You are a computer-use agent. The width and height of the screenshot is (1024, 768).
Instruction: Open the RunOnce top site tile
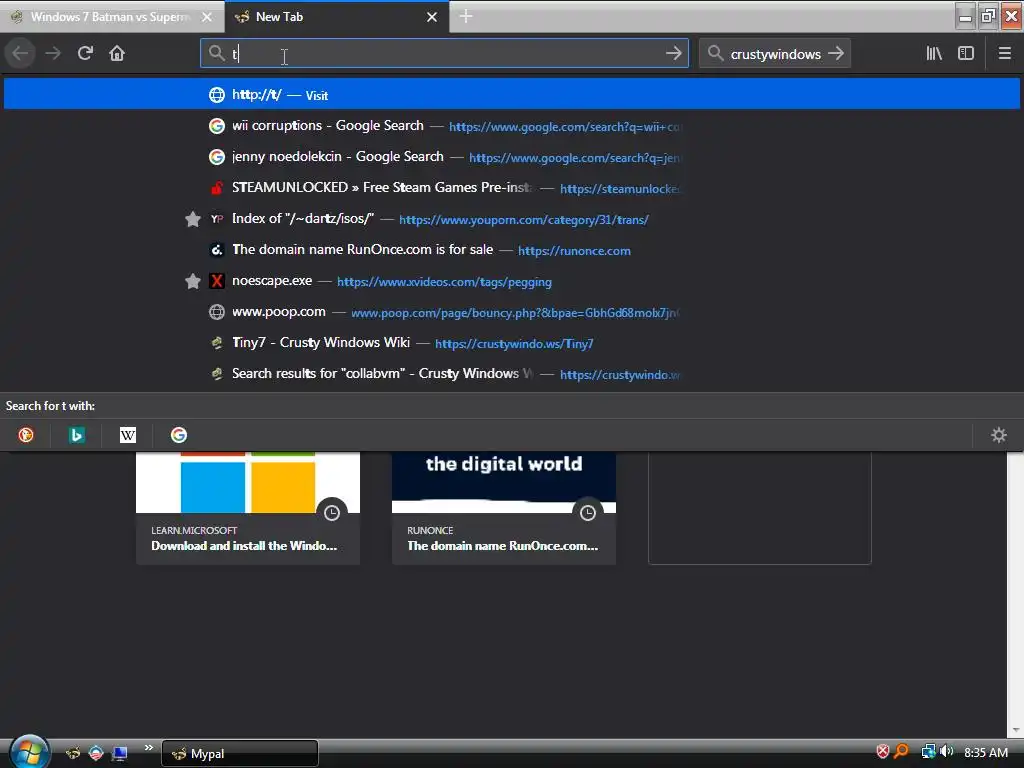click(504, 507)
